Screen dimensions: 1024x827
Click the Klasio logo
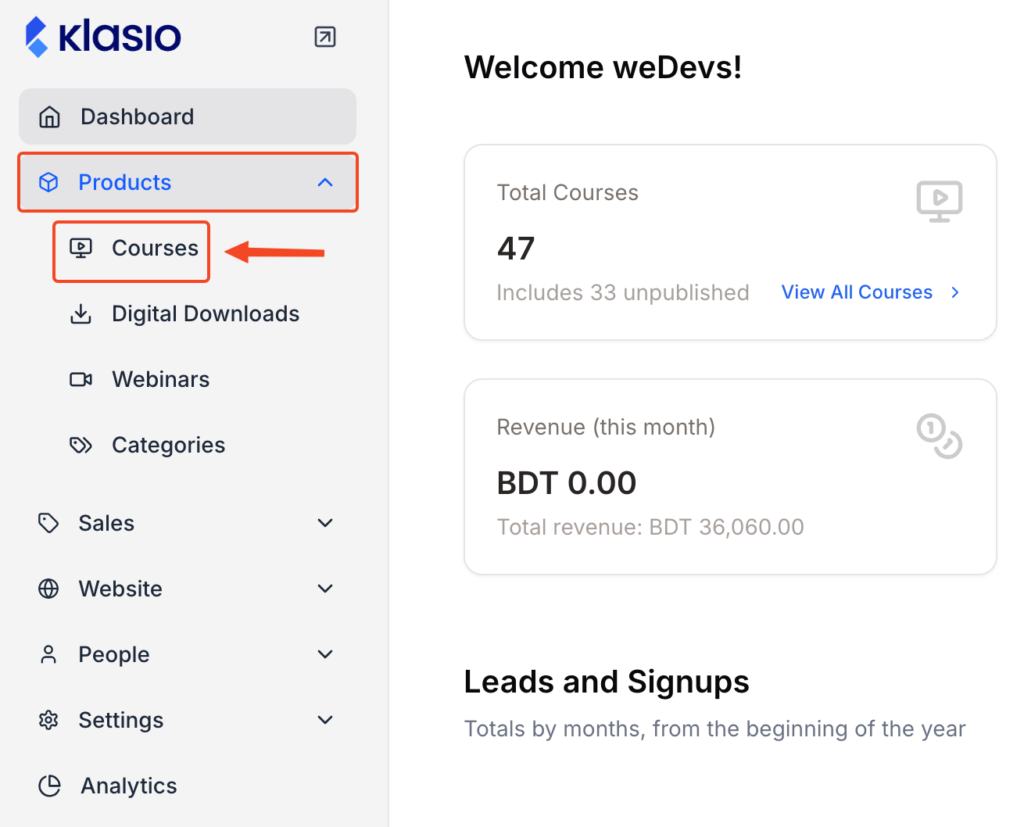pyautogui.click(x=103, y=37)
